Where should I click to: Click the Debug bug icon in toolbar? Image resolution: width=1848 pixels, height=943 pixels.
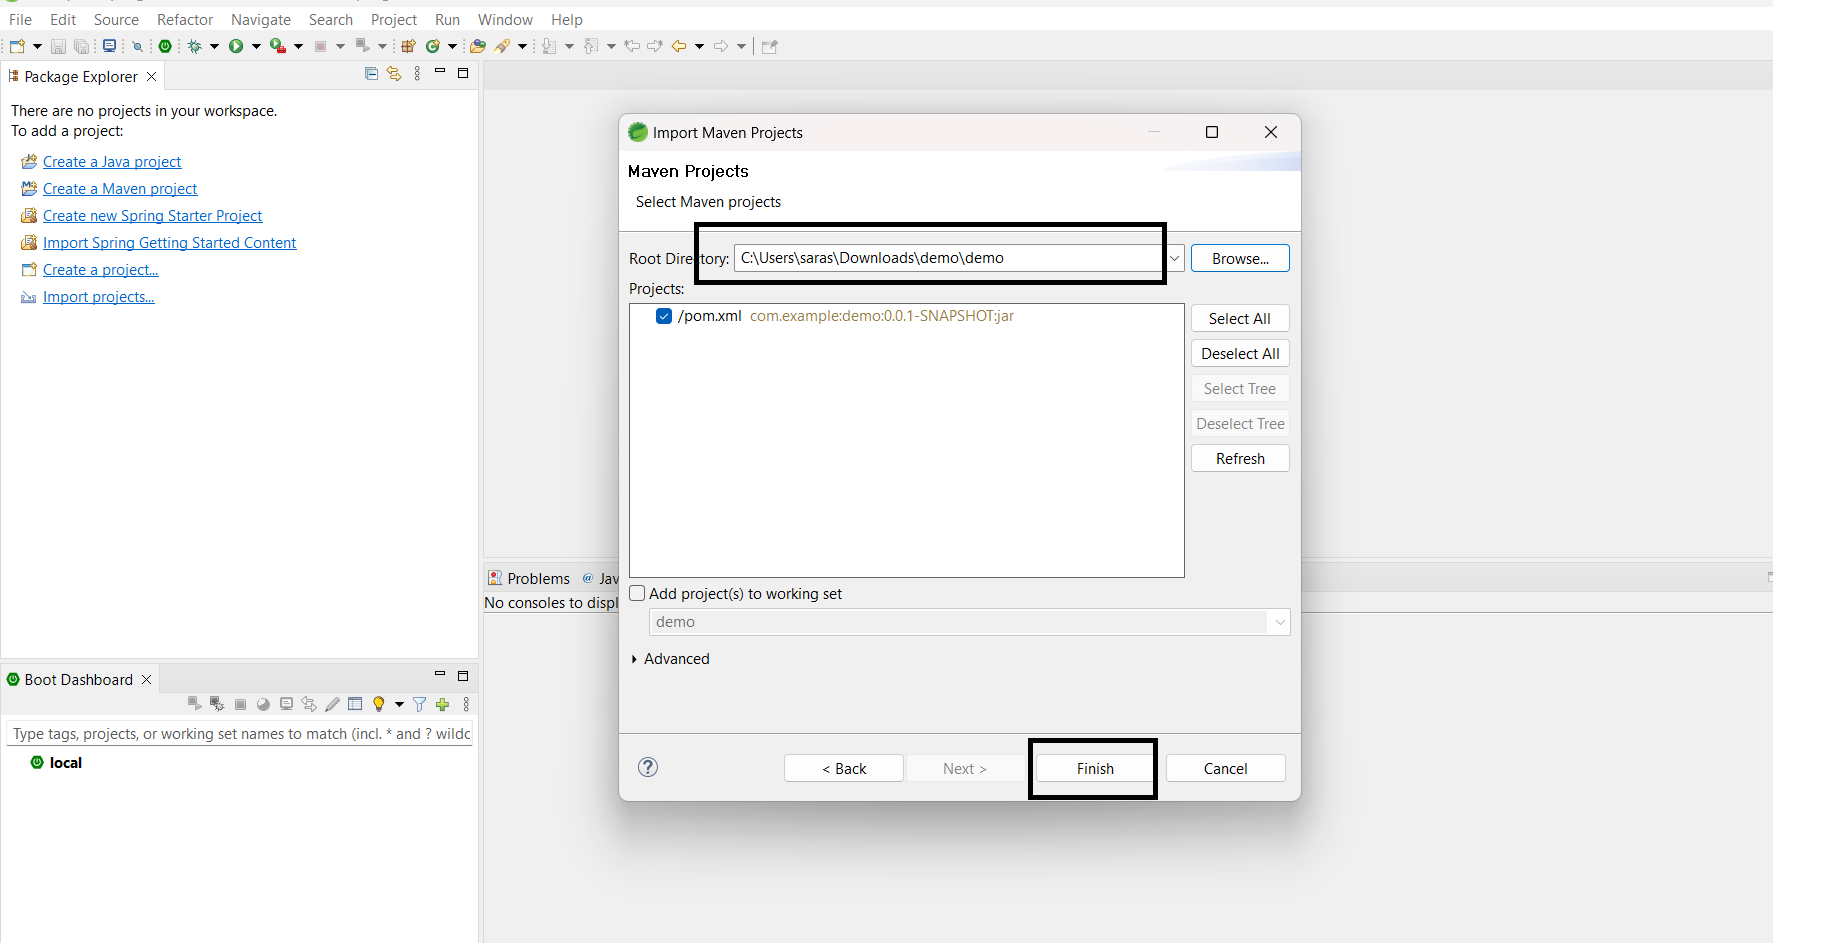(195, 46)
